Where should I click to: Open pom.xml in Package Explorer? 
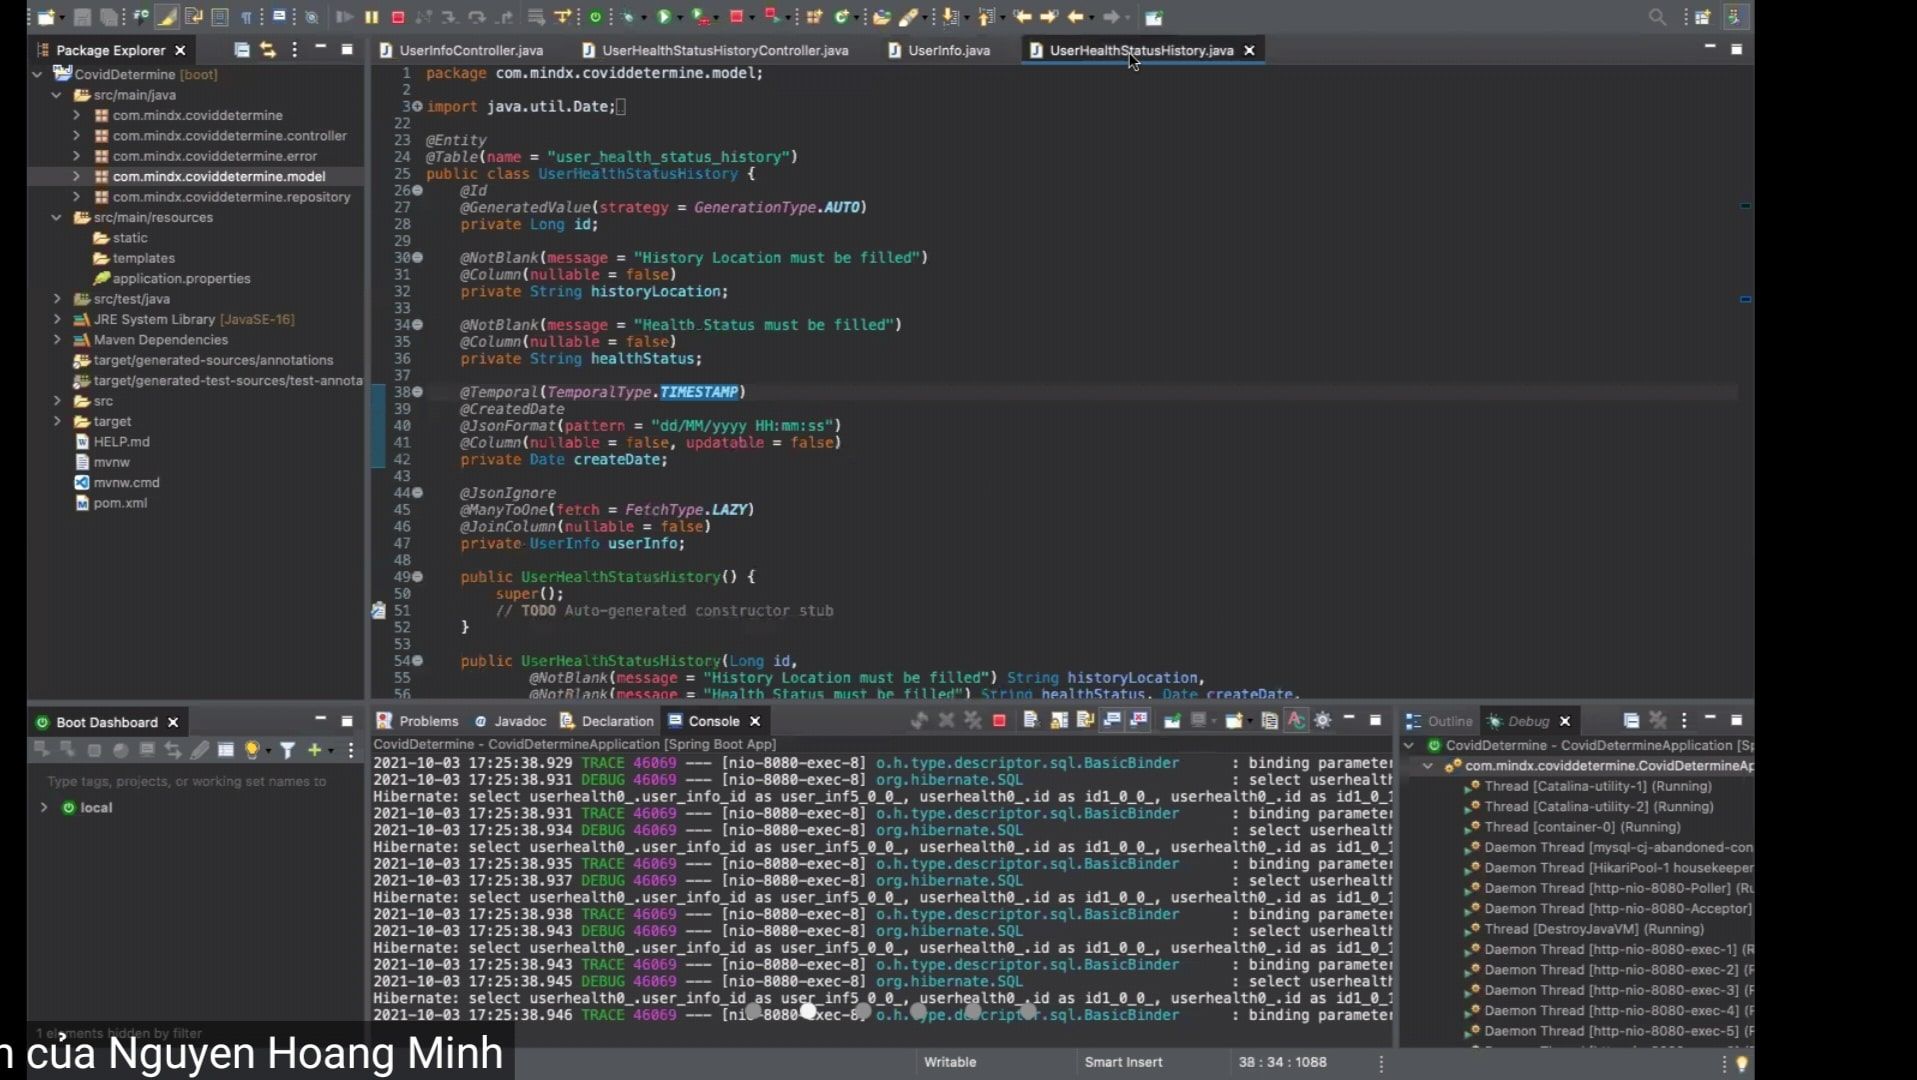pyautogui.click(x=120, y=503)
